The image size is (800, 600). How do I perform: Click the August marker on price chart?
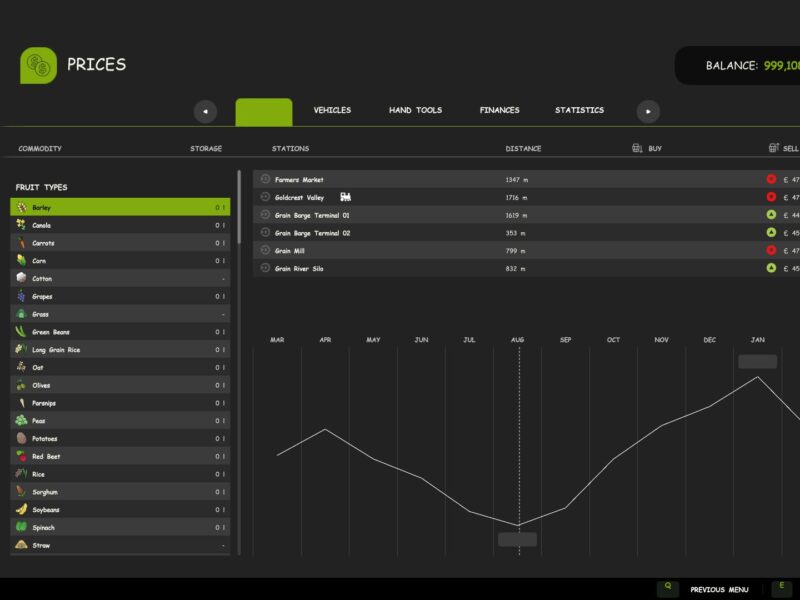click(x=517, y=539)
